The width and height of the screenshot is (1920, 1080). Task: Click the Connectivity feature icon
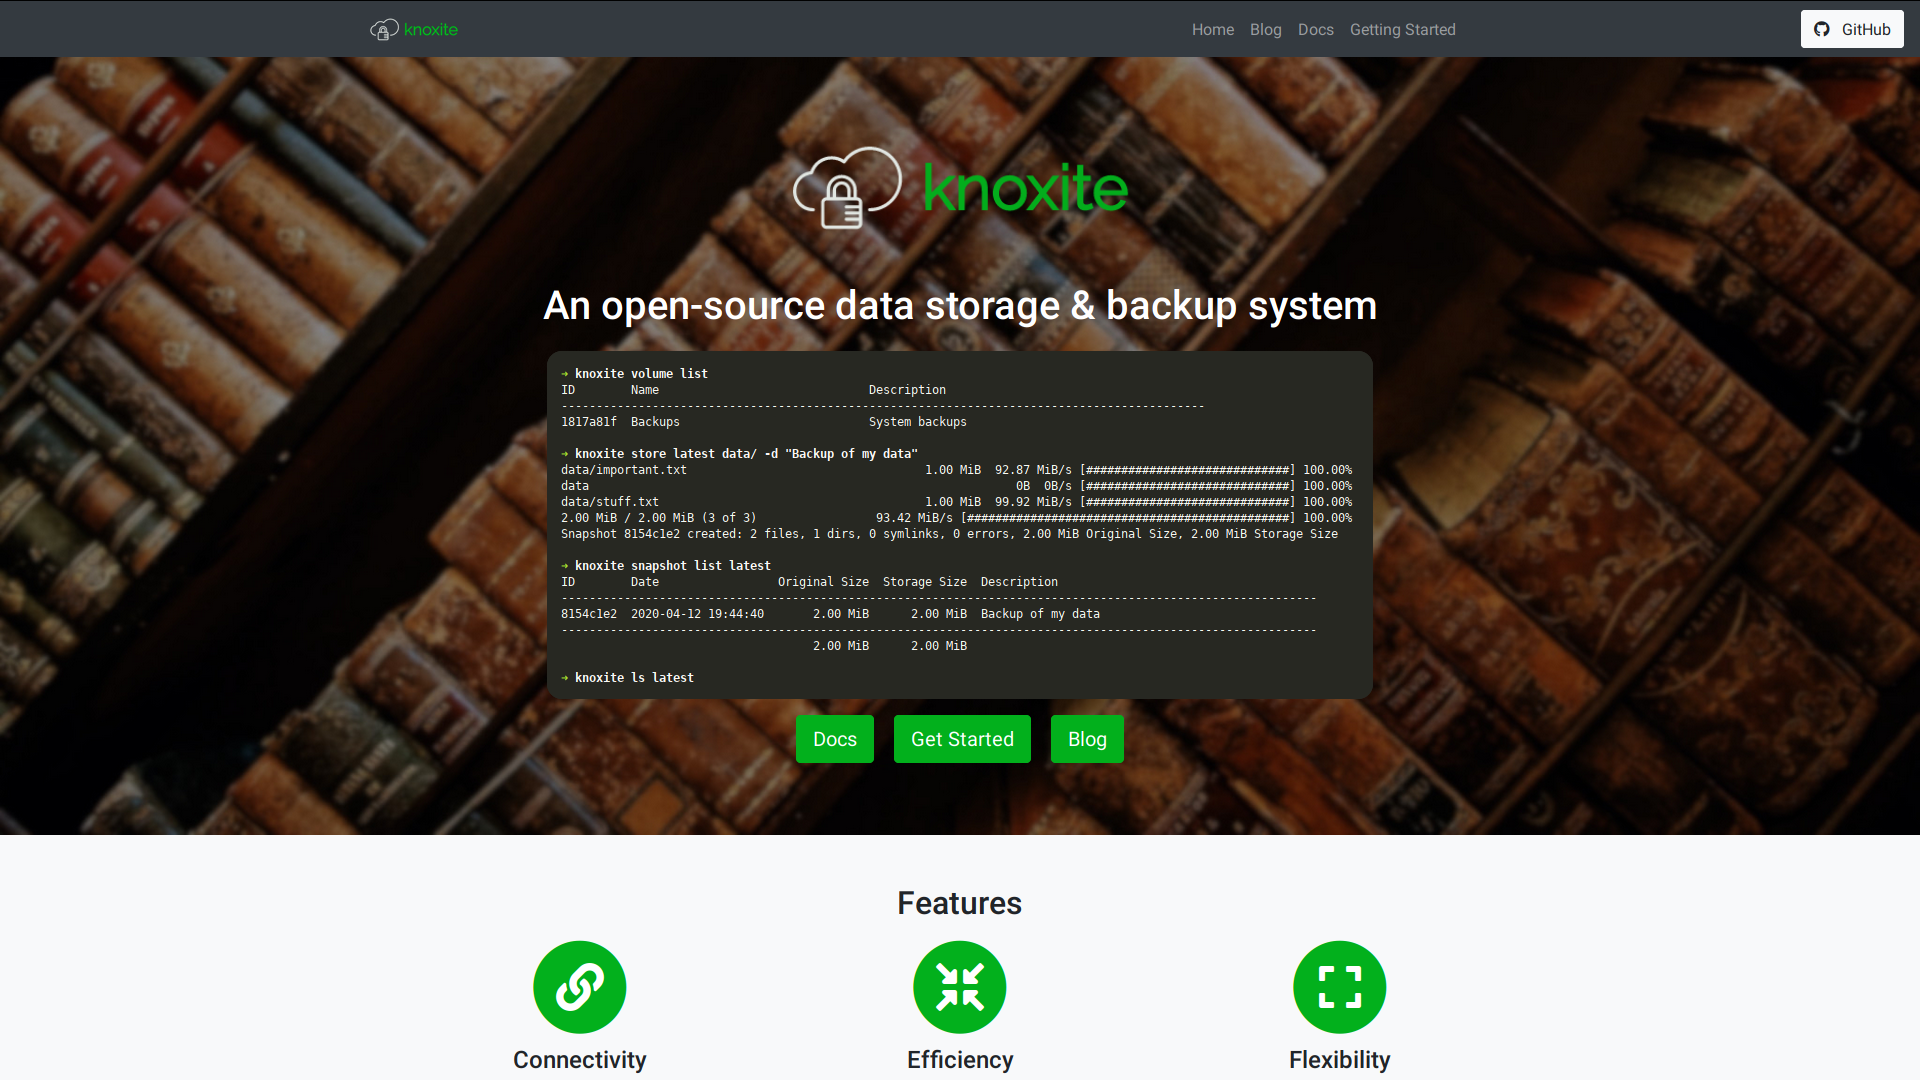coord(579,984)
